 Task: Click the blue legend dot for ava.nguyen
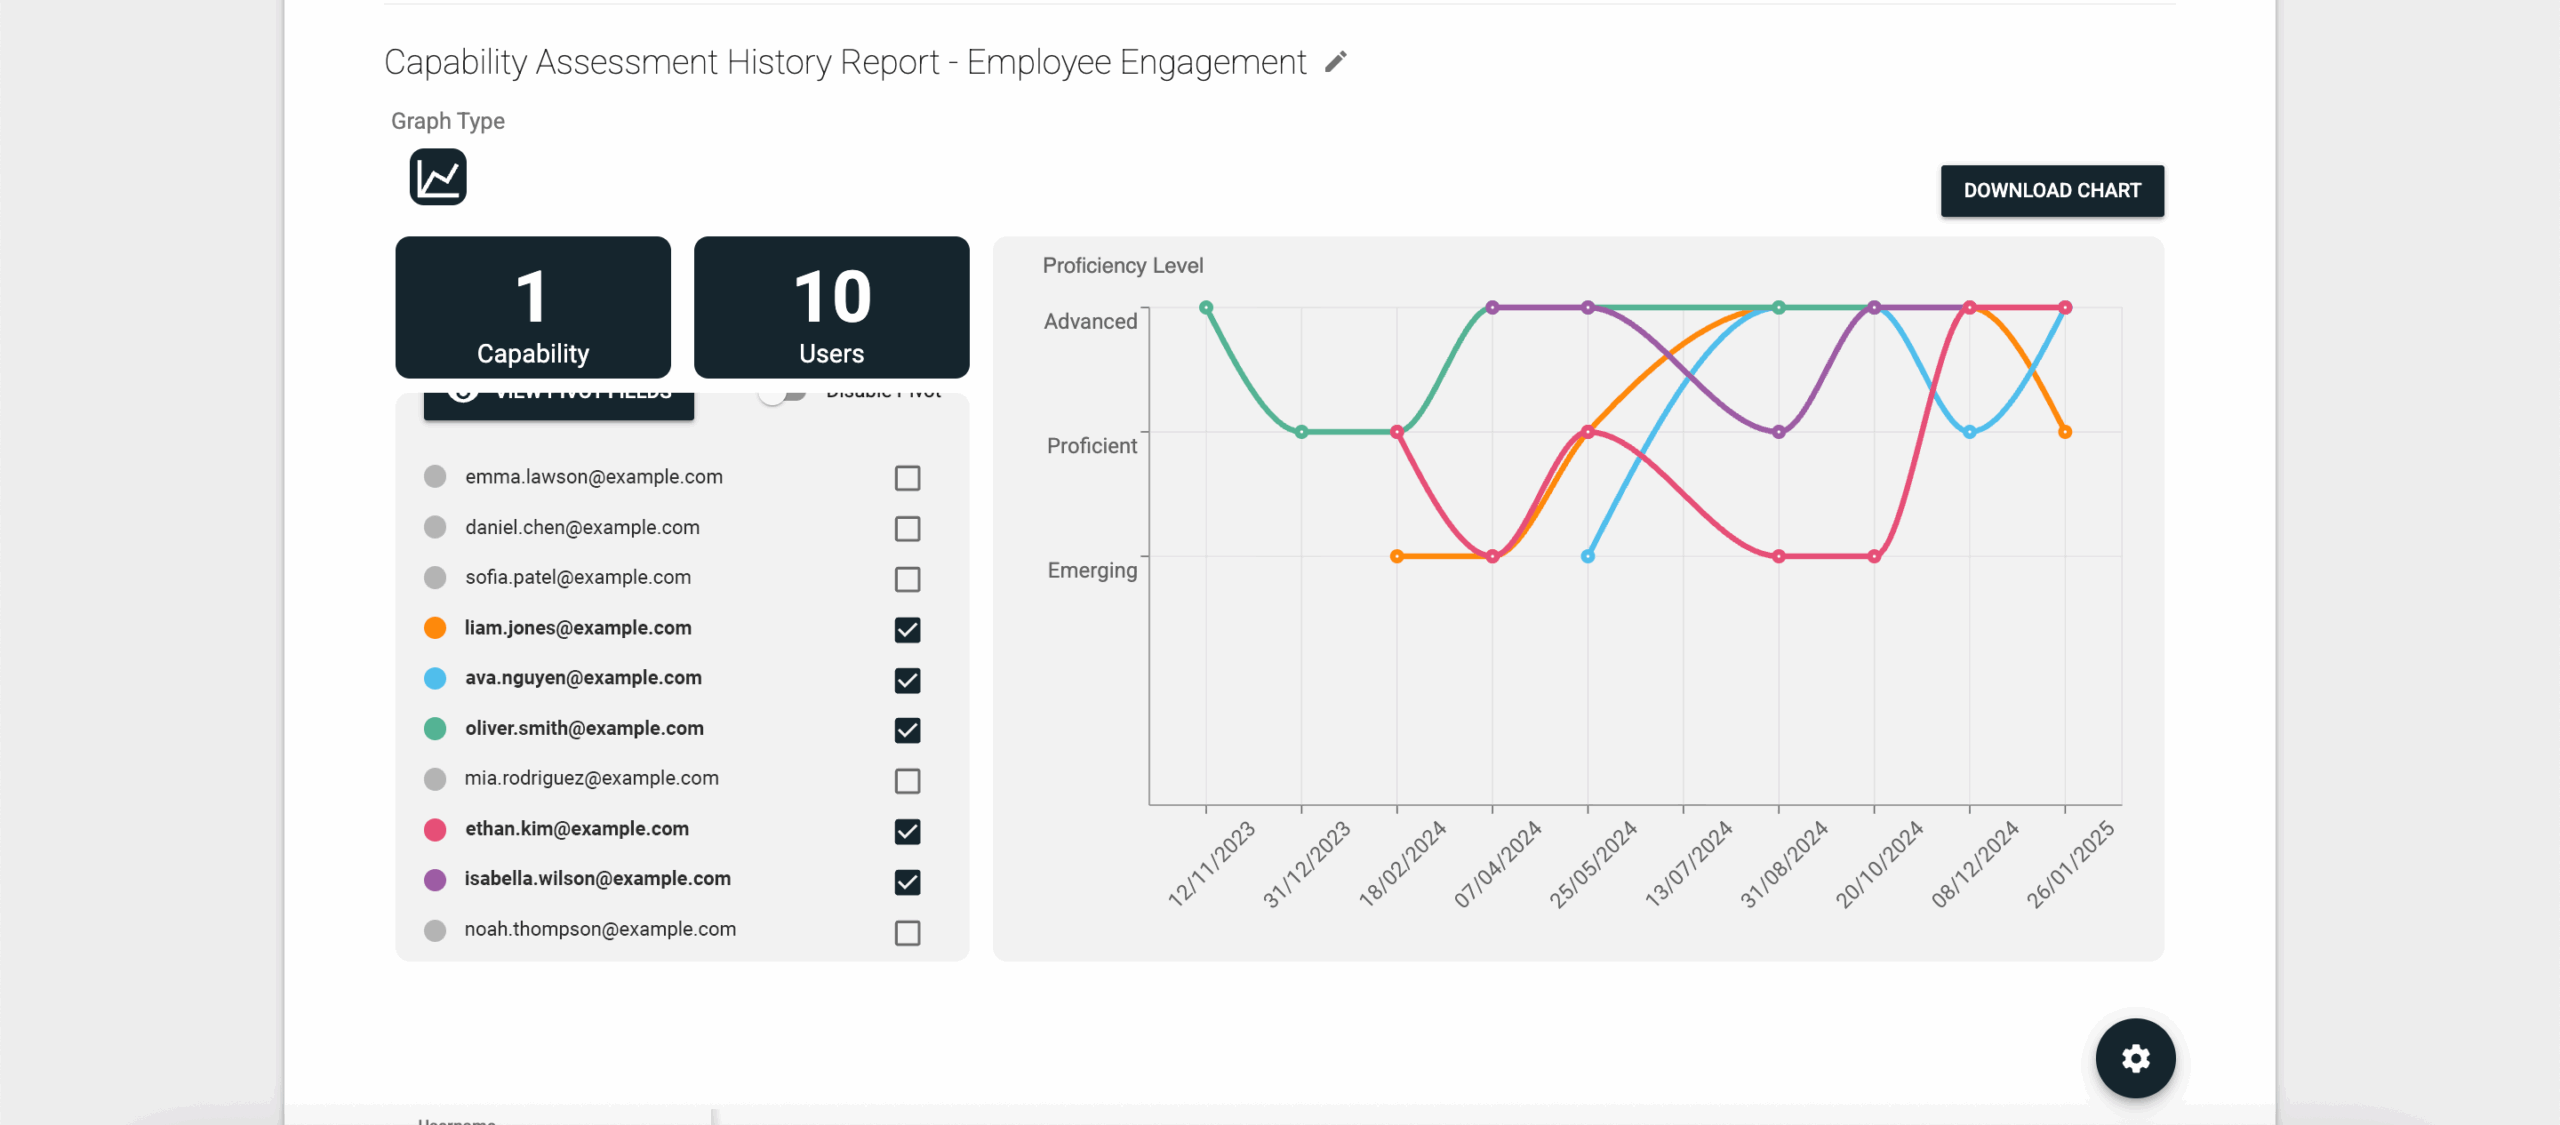click(435, 678)
